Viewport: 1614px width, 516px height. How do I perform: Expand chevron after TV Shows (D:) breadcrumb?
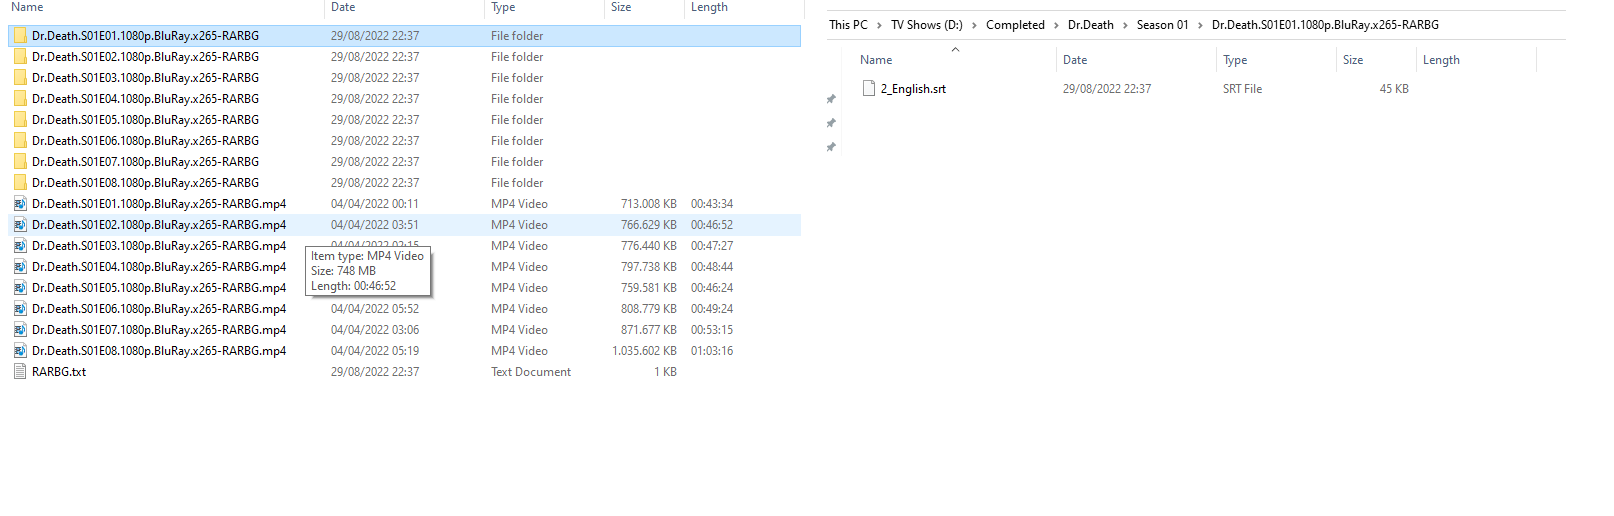tap(974, 25)
